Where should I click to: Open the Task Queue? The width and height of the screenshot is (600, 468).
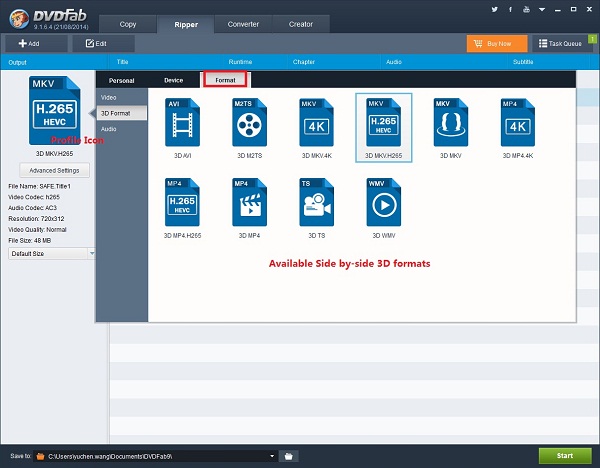561,44
